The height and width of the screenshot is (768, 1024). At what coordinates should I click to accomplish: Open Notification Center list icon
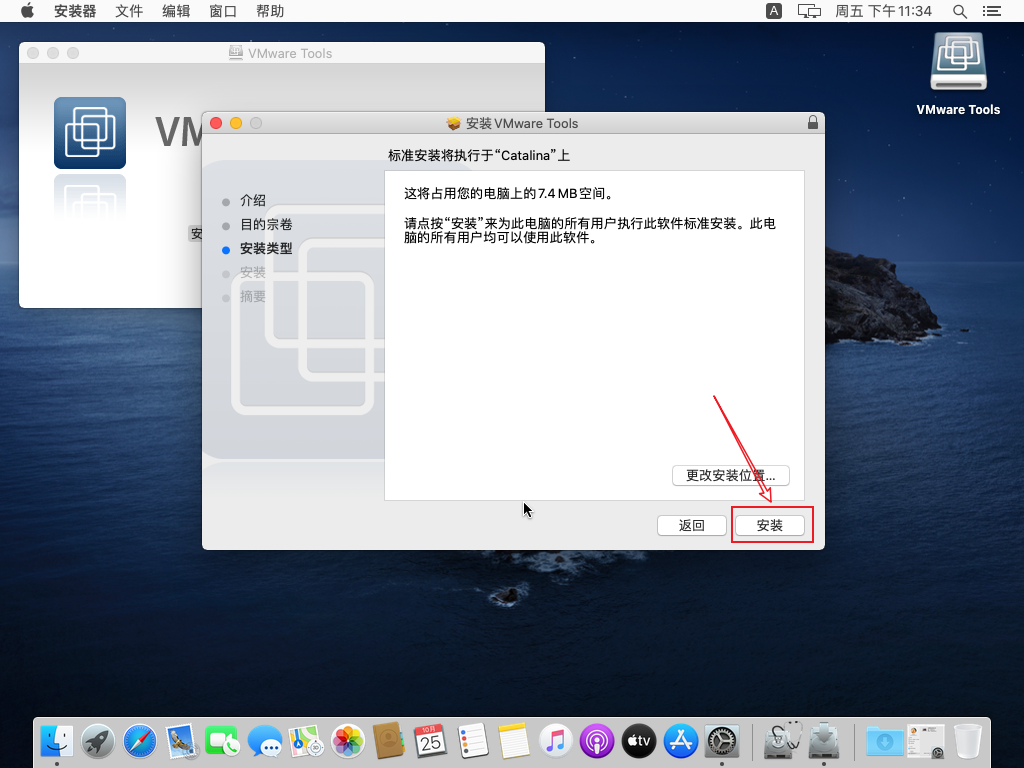[991, 11]
